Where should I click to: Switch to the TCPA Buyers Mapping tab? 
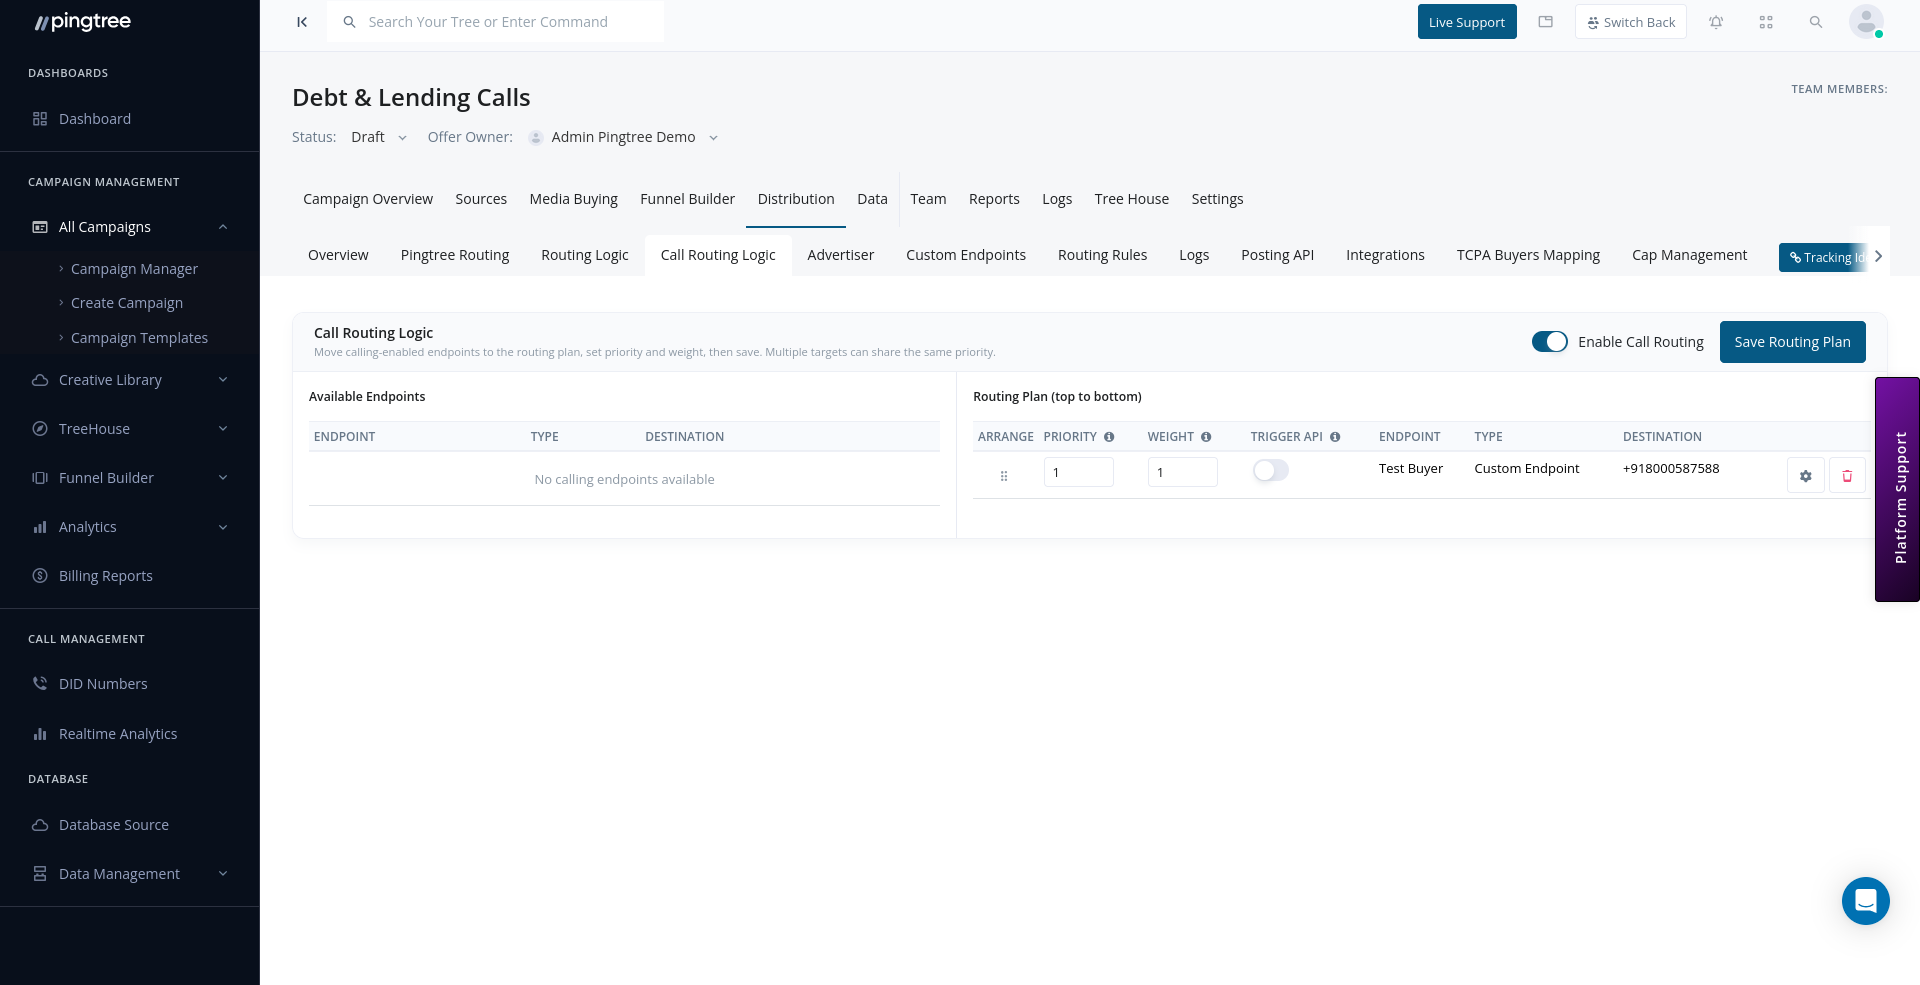click(x=1527, y=254)
